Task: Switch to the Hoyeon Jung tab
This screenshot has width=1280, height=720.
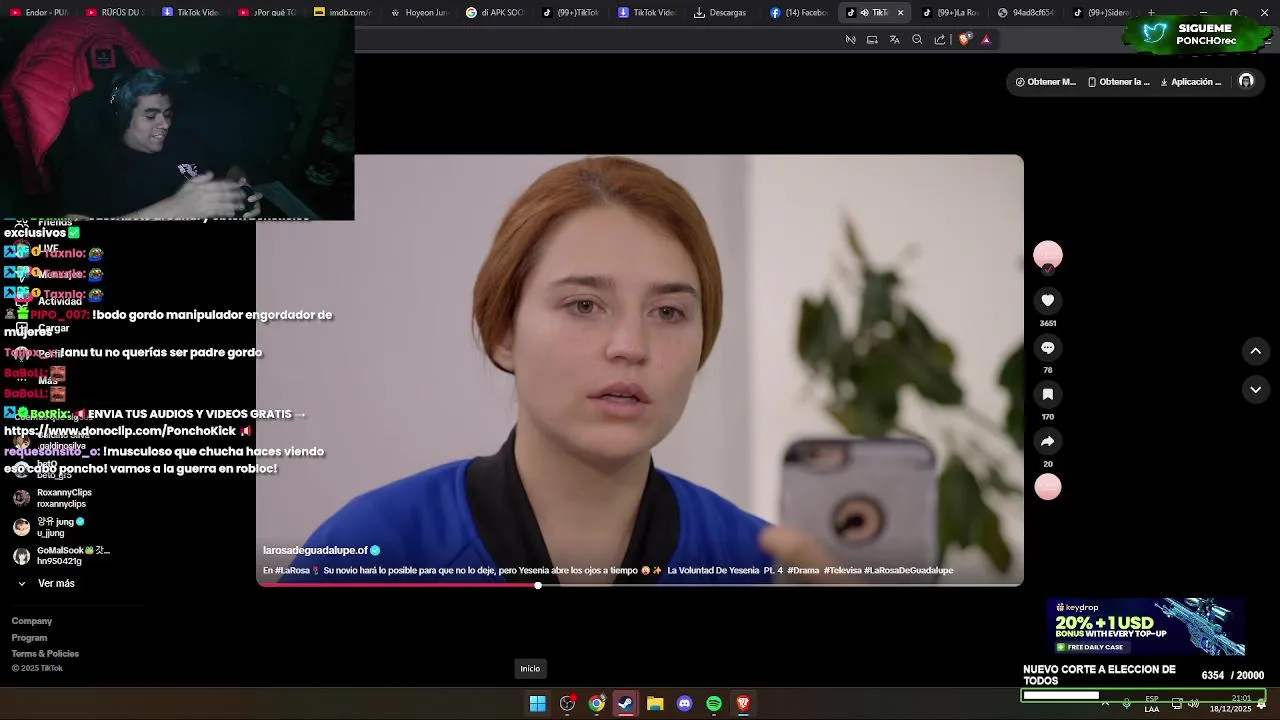Action: point(419,13)
